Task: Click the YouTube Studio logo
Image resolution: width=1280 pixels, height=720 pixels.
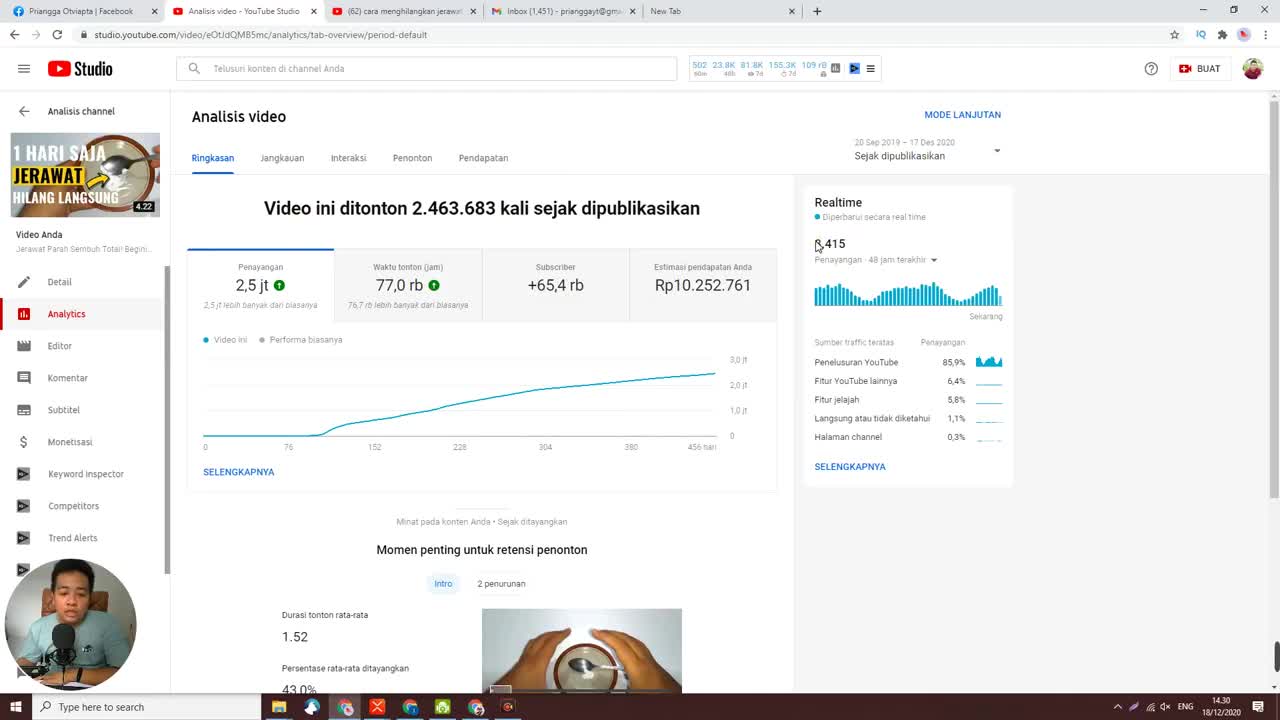Action: [80, 69]
